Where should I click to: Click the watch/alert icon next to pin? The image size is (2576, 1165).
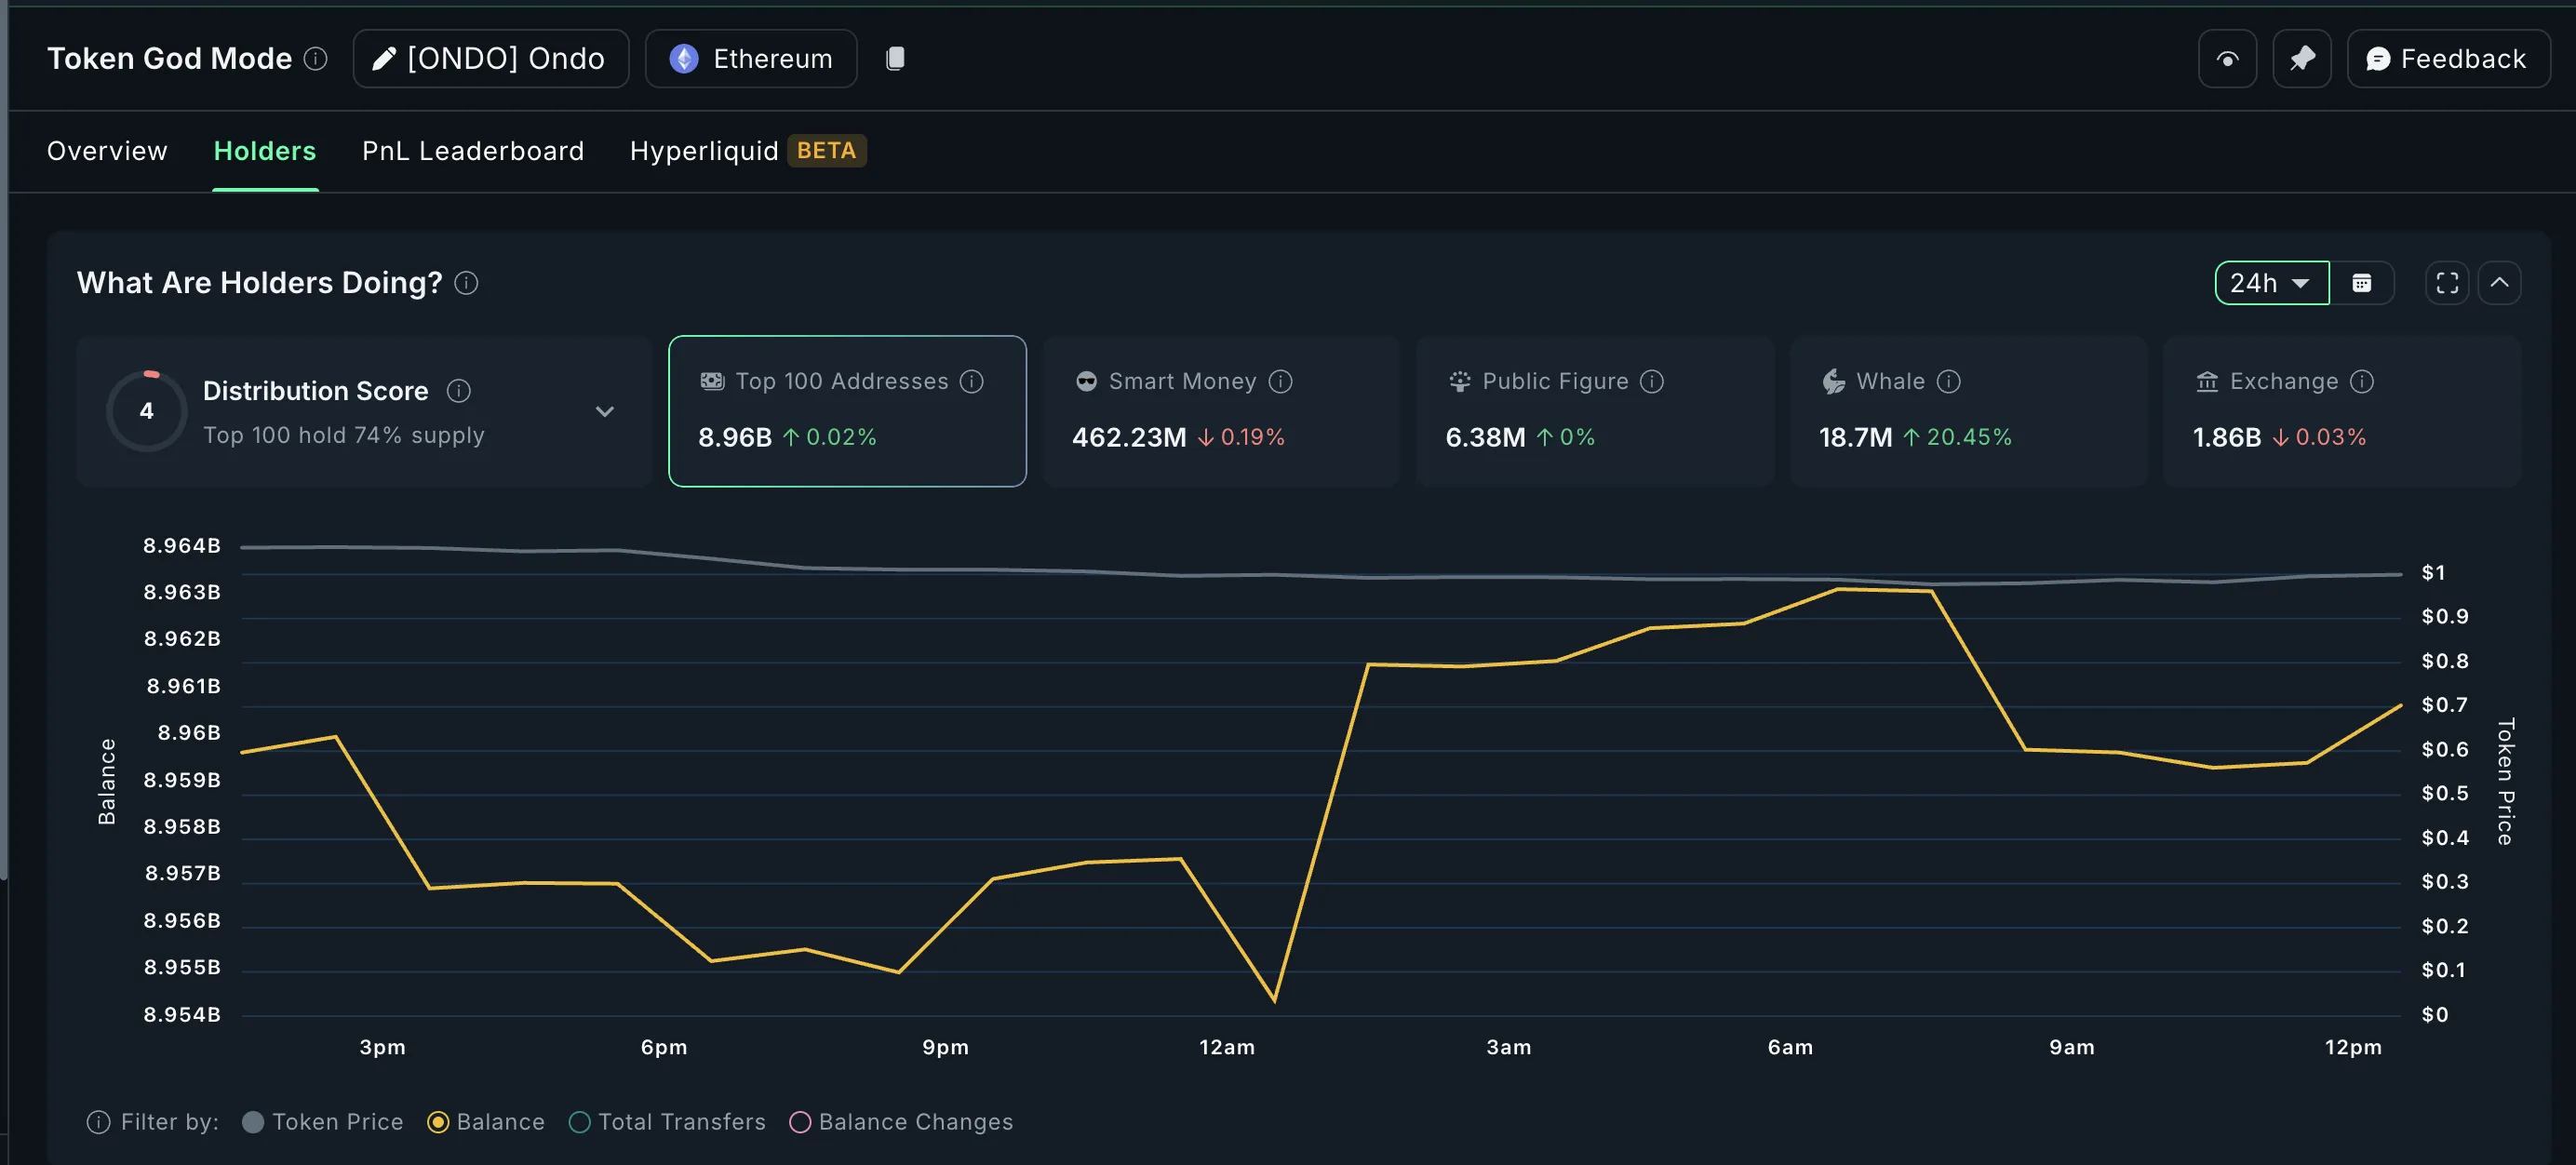click(x=2227, y=58)
